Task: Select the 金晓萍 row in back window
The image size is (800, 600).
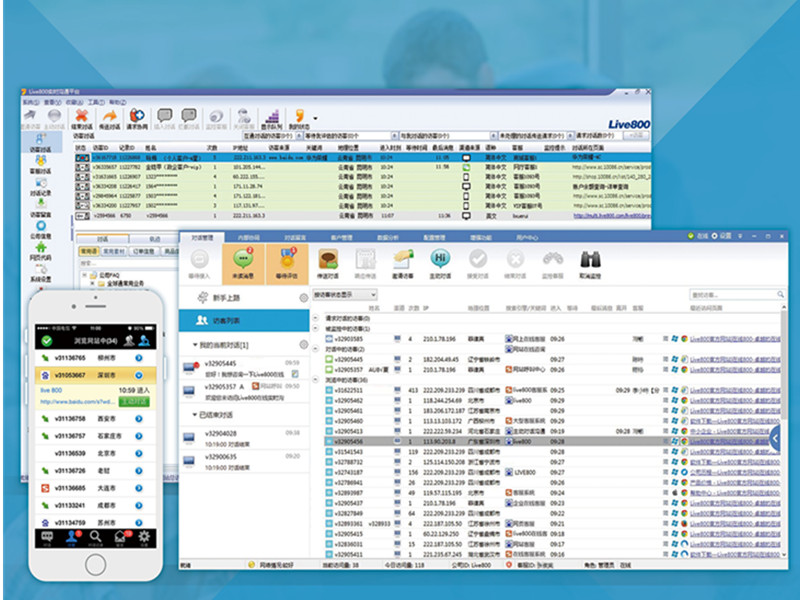Action: tap(363, 167)
